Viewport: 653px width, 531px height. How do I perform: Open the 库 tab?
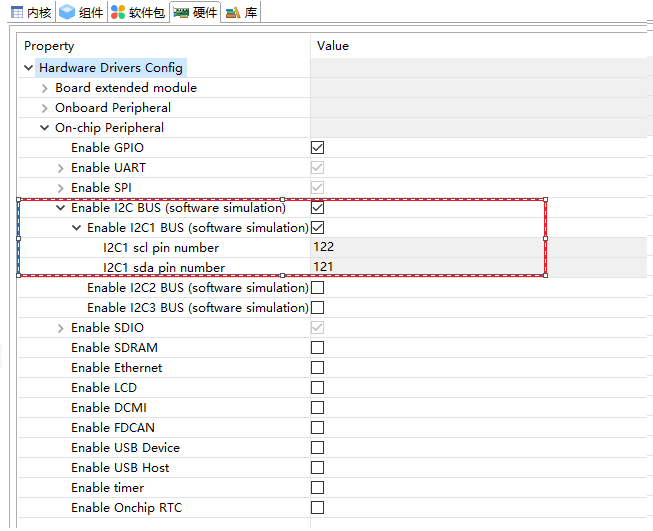(x=250, y=12)
